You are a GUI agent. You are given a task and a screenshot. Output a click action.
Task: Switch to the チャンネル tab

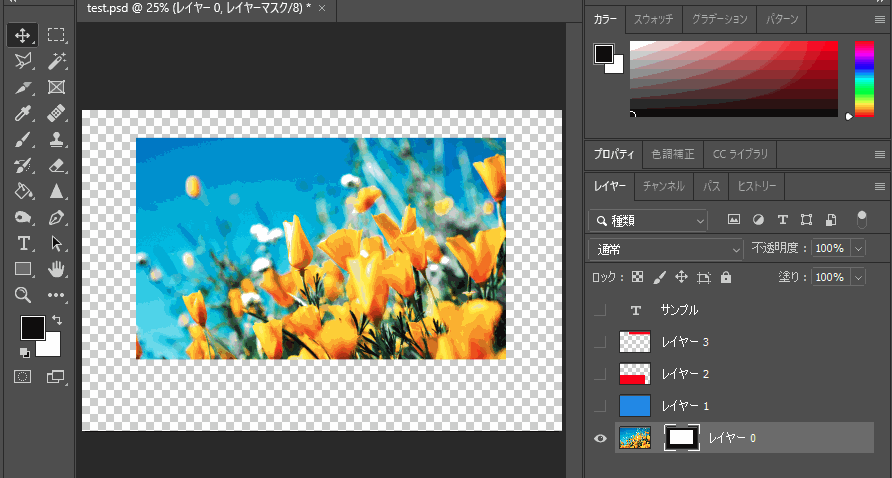point(663,186)
